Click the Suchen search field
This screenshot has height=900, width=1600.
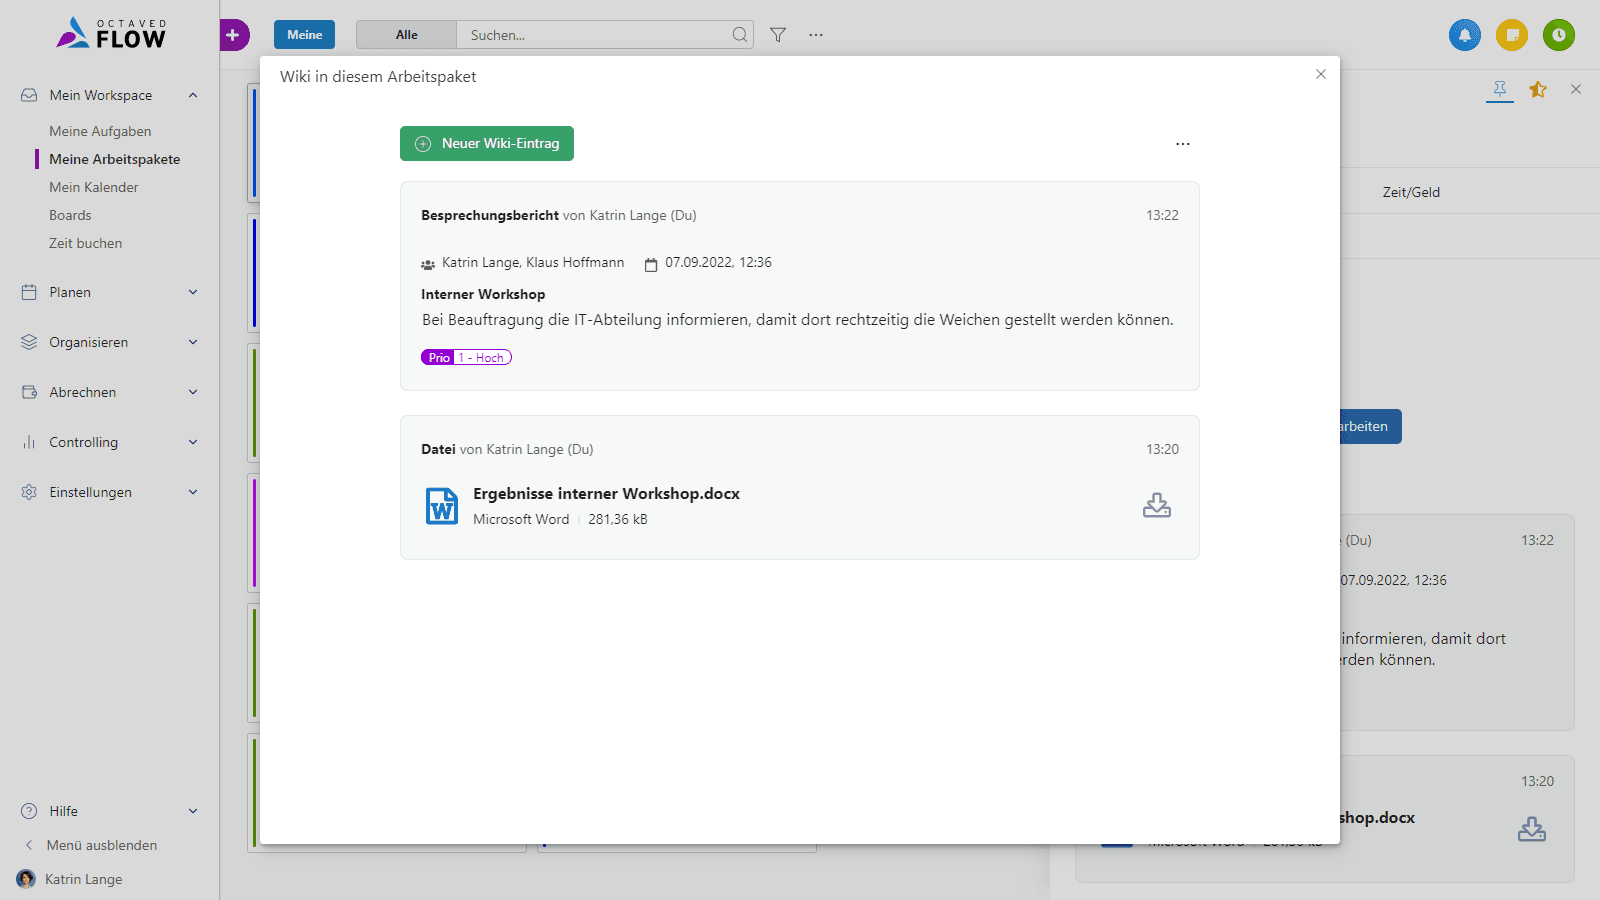[595, 35]
